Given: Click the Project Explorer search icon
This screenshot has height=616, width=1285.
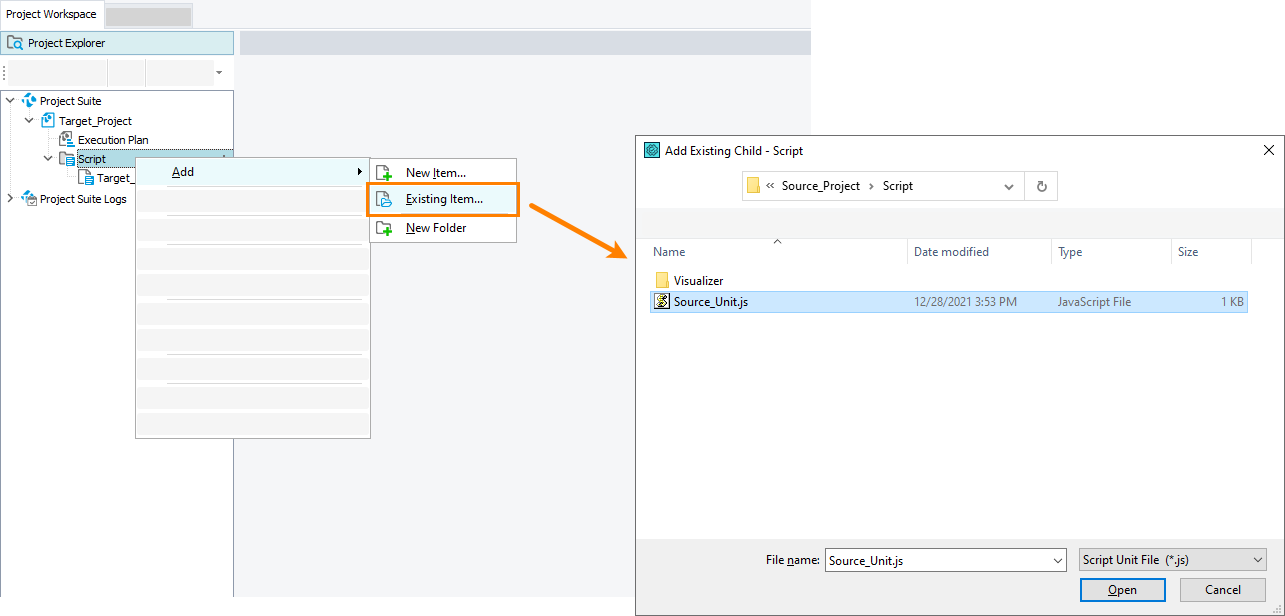Looking at the screenshot, I should 14,42.
